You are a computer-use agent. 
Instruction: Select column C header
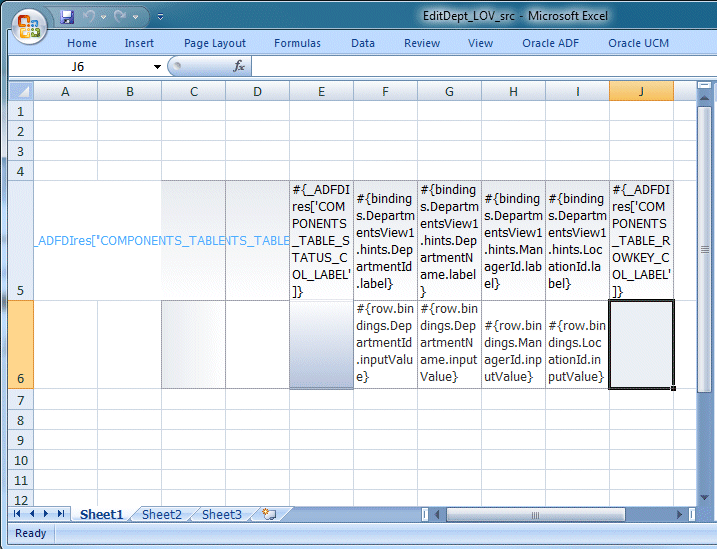tap(193, 91)
